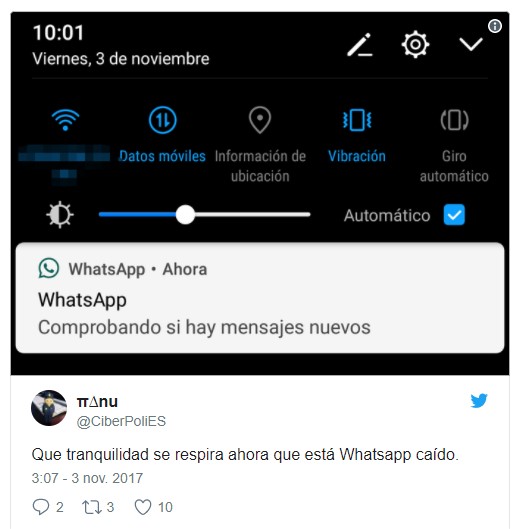
Task: Retweet using the retweet arrows icon
Action: pos(91,507)
